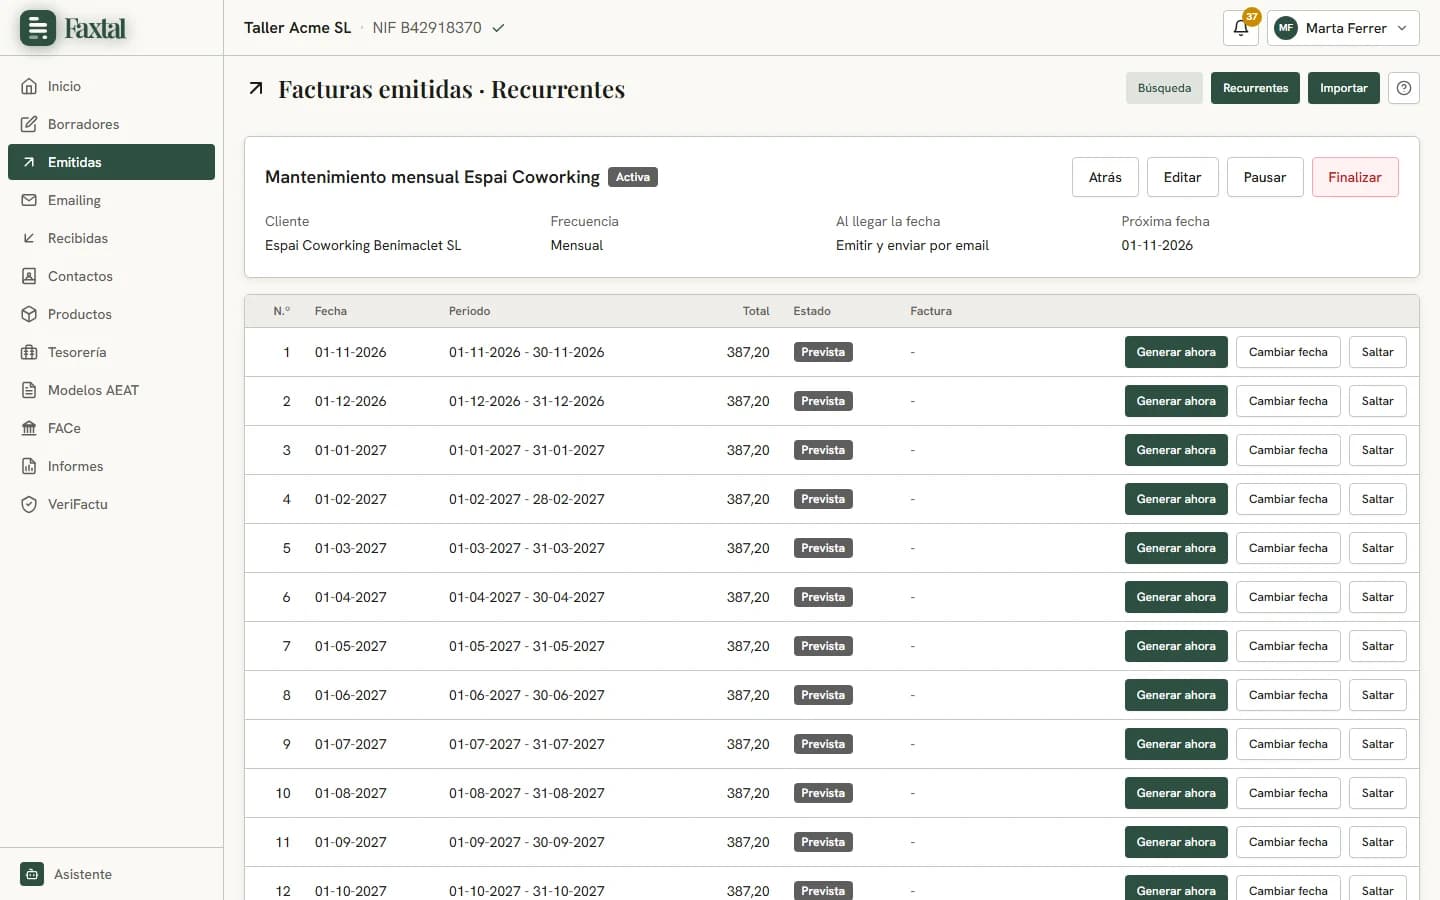Image resolution: width=1440 pixels, height=900 pixels.
Task: Click Próxima fecha value 01-11-2026
Action: [1157, 245]
